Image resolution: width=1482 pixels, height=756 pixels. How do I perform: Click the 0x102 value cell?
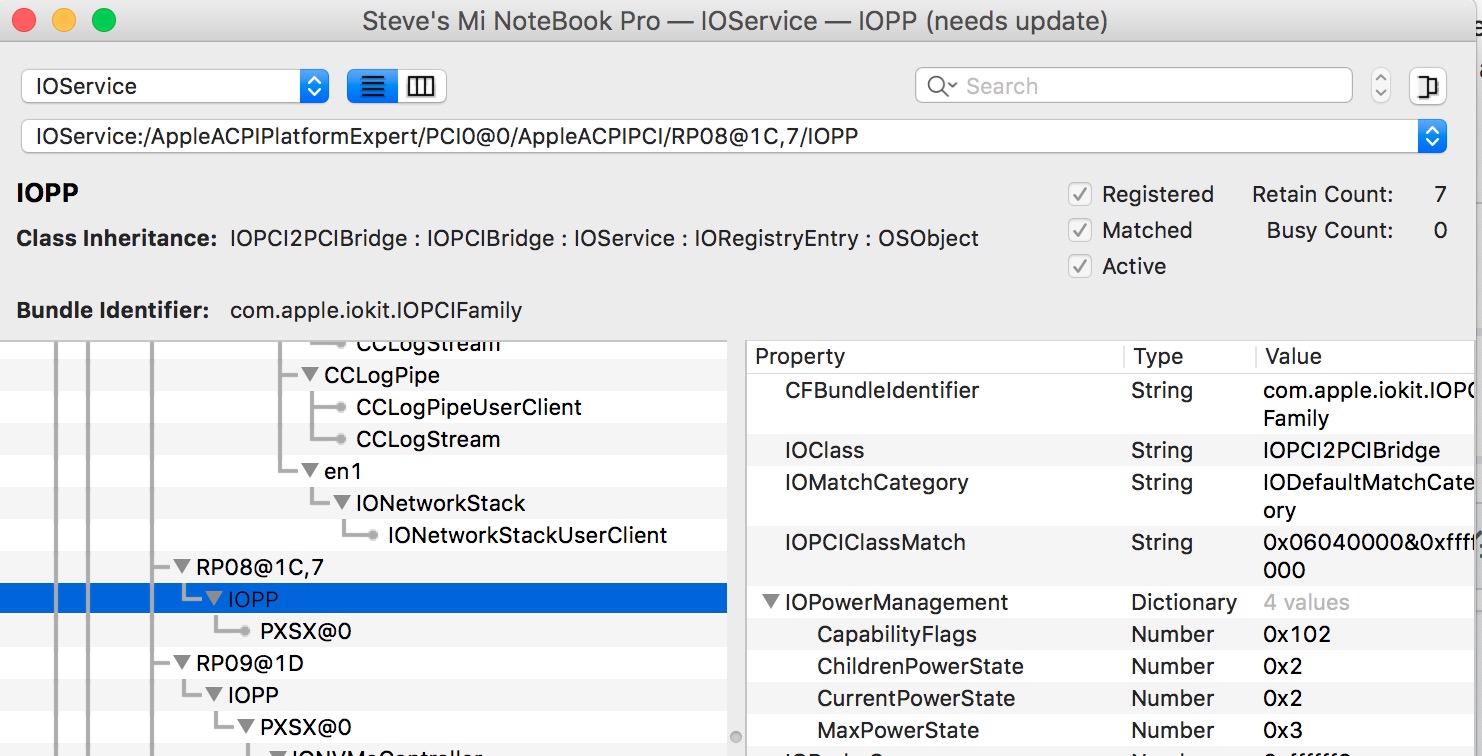pyautogui.click(x=1297, y=634)
